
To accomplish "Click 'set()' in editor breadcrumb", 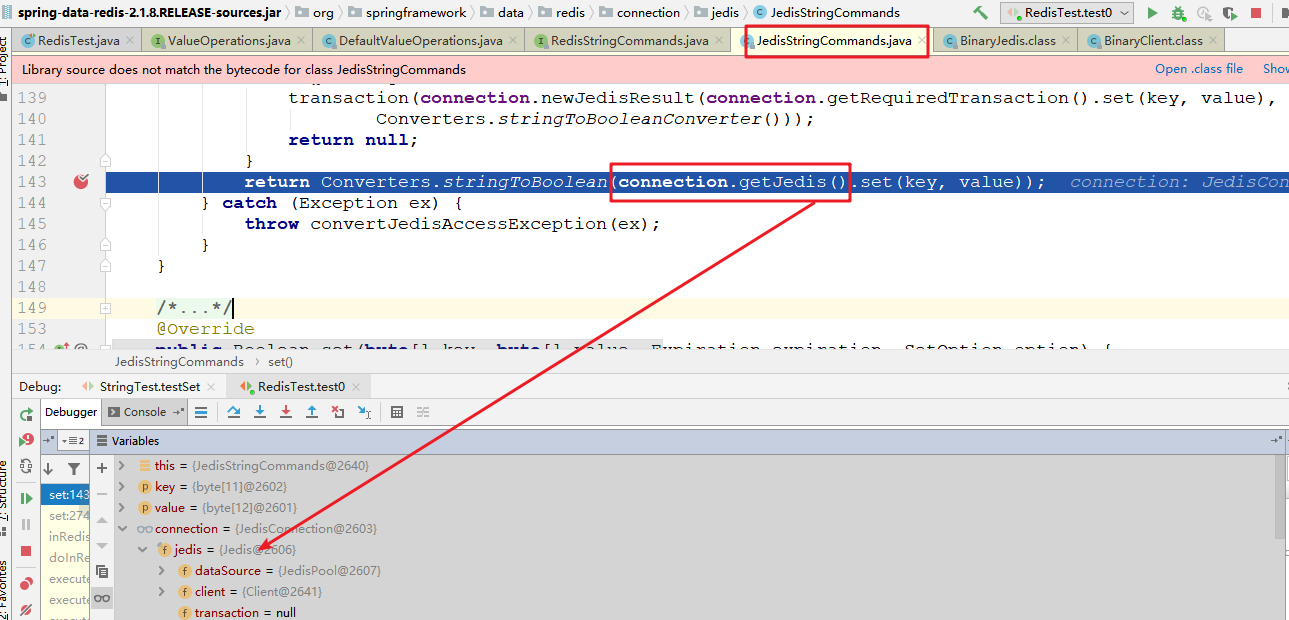I will click(280, 361).
